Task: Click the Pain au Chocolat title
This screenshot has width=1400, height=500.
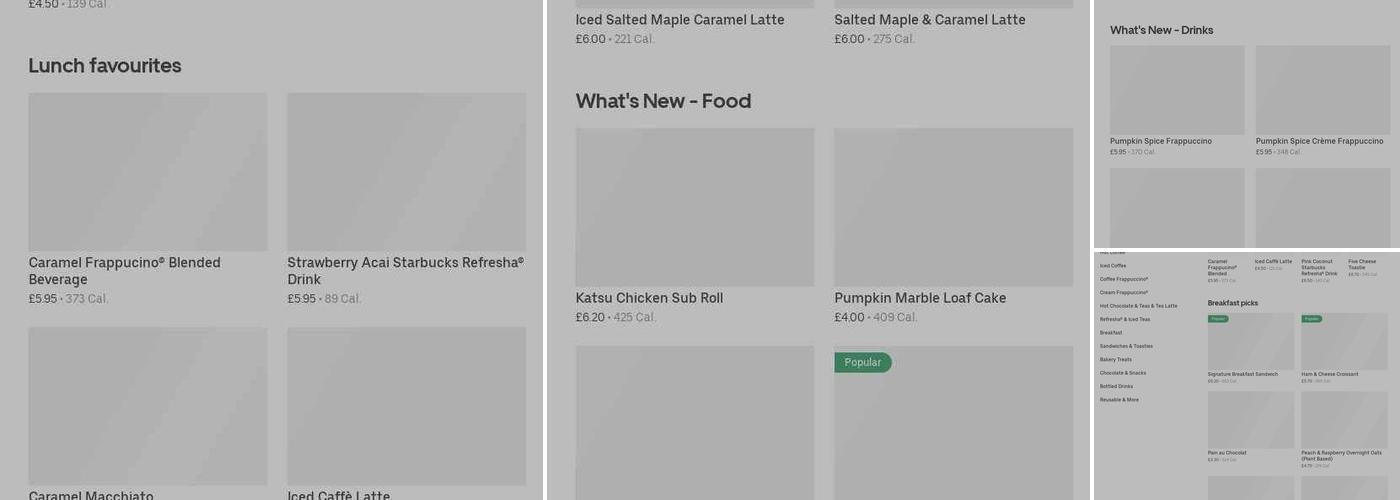Action: [x=1227, y=453]
